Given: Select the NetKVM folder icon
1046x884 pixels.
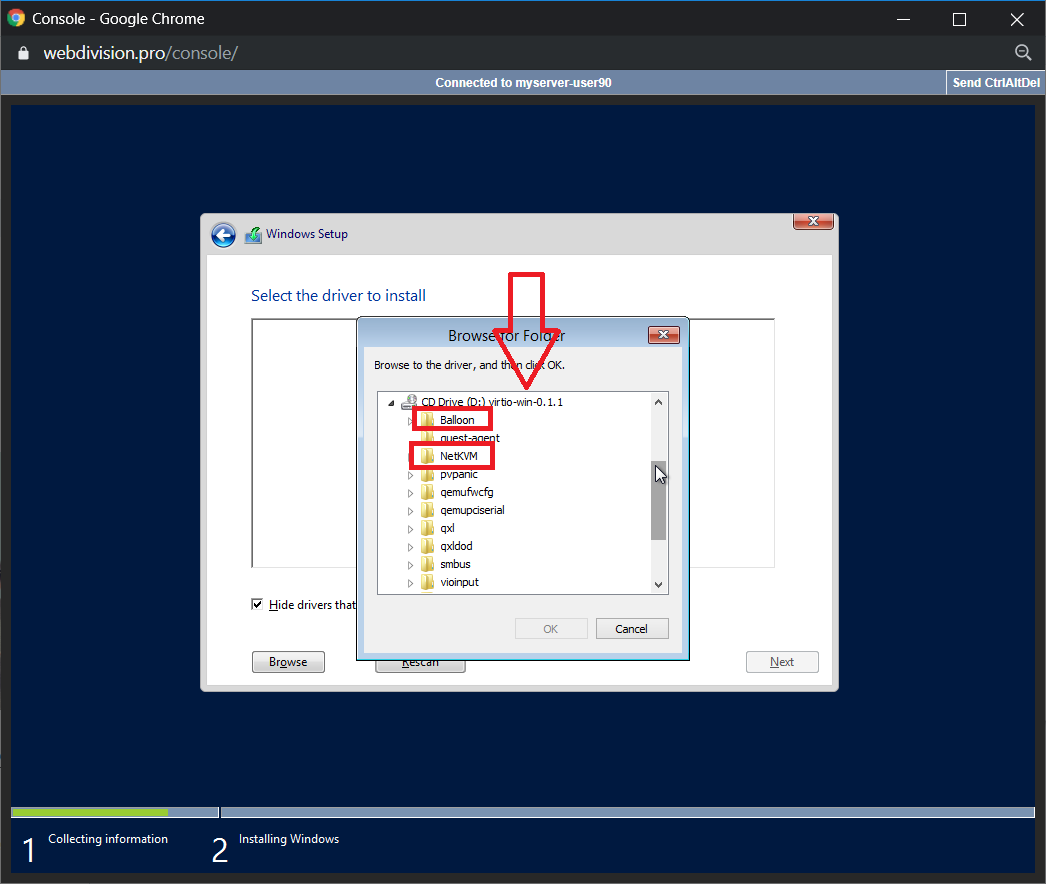Looking at the screenshot, I should click(x=427, y=456).
